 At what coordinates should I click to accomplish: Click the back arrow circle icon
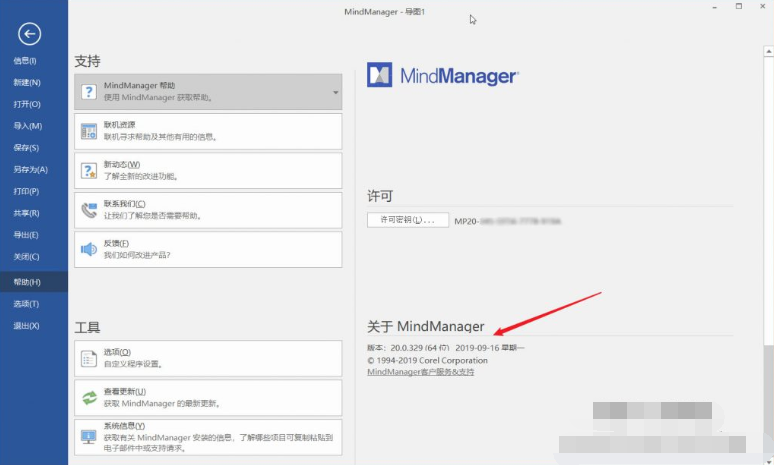pos(29,34)
